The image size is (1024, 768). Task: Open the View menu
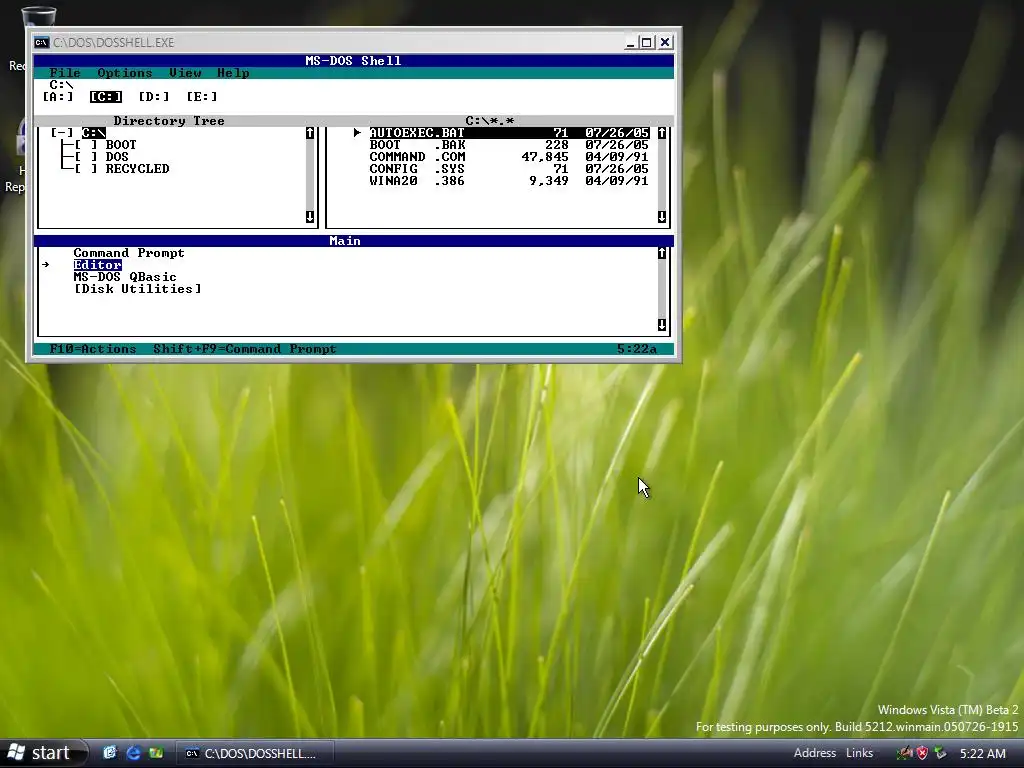coord(185,72)
